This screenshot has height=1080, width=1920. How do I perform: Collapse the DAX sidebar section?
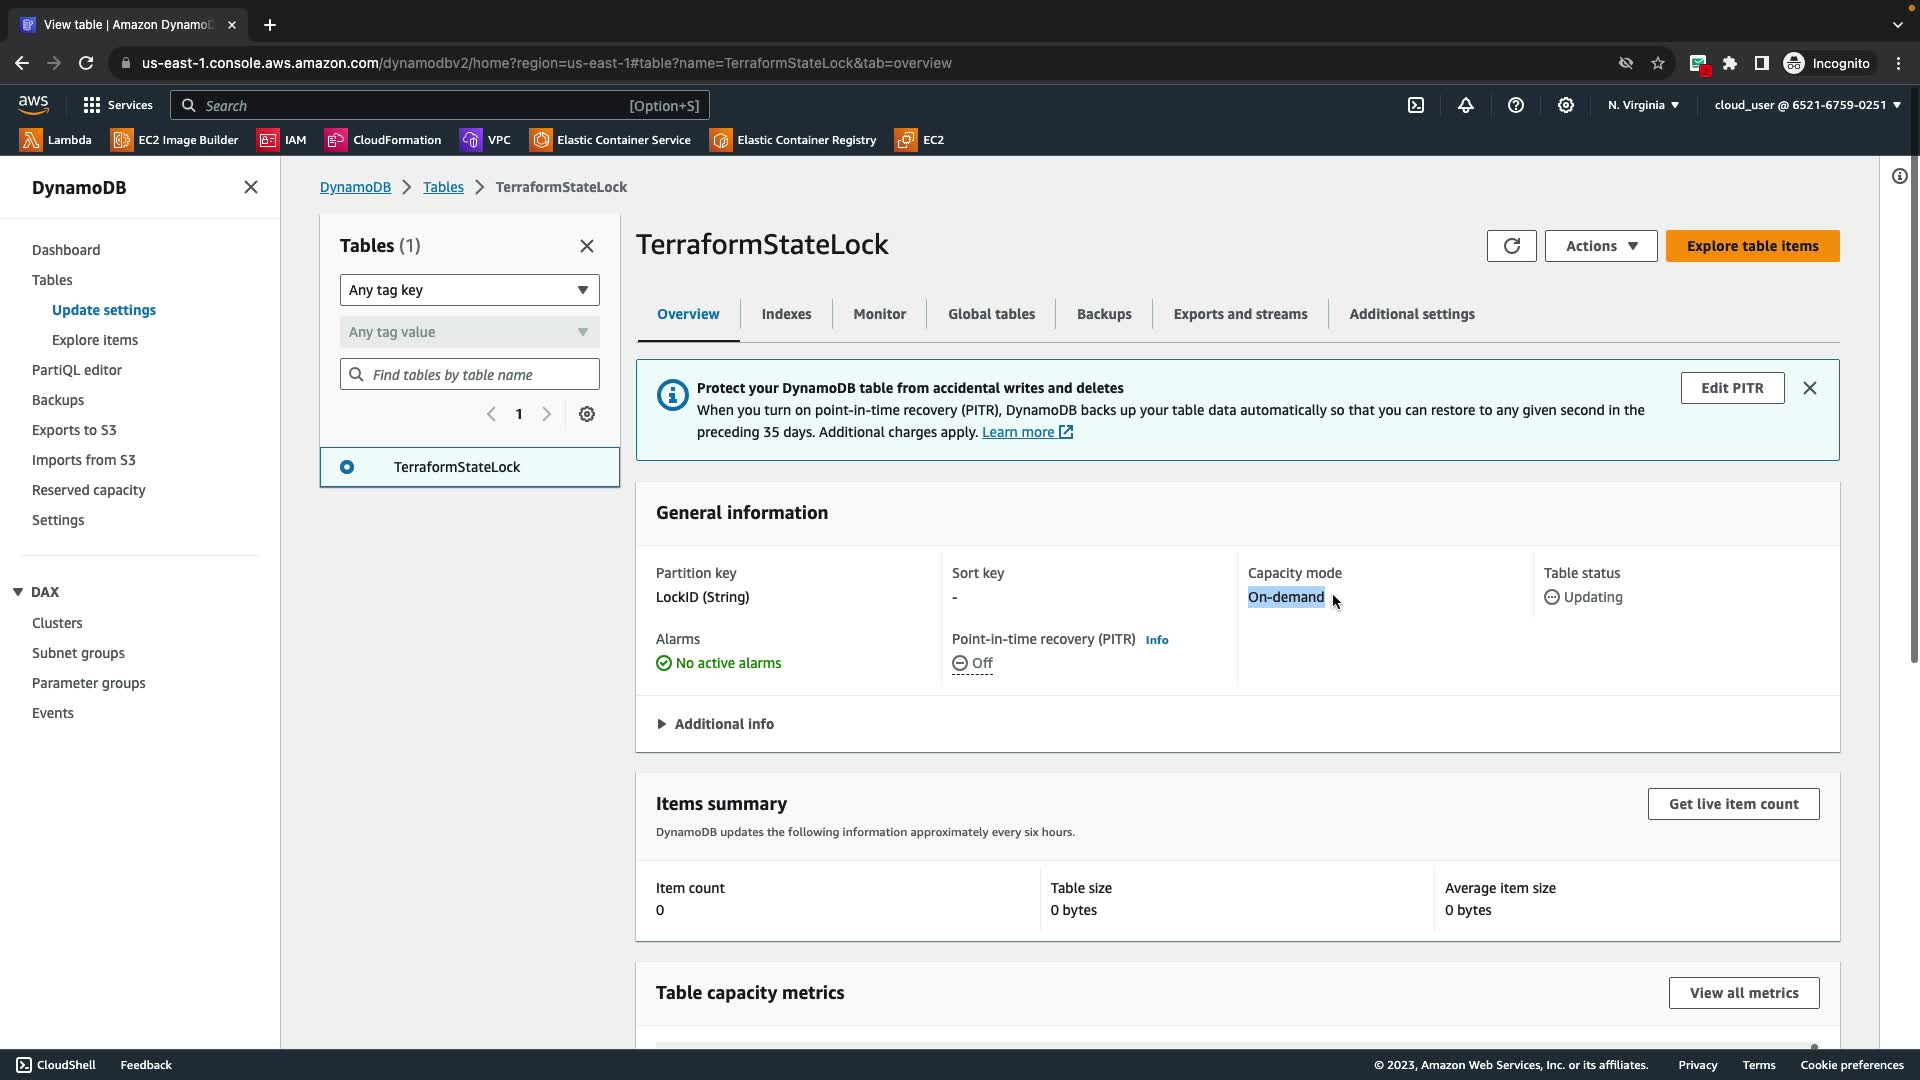[18, 592]
